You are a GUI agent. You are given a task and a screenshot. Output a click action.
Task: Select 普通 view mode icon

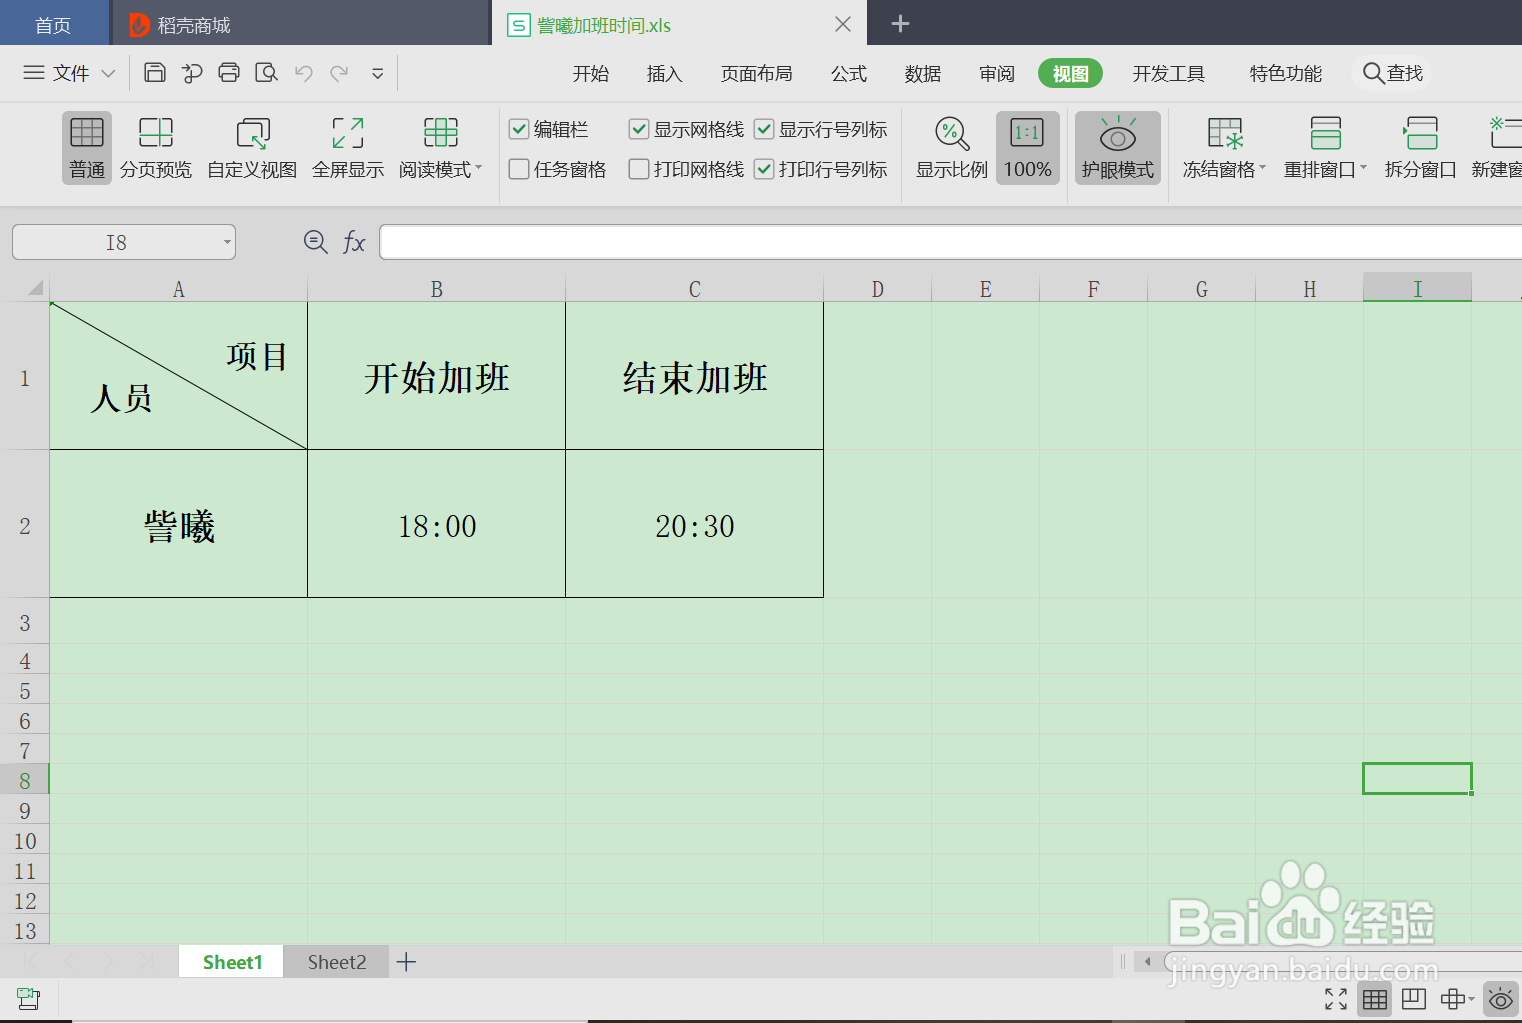click(x=86, y=148)
